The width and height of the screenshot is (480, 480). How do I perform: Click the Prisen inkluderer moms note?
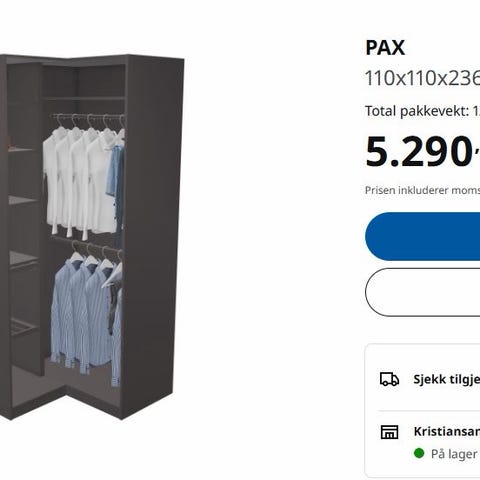422,190
